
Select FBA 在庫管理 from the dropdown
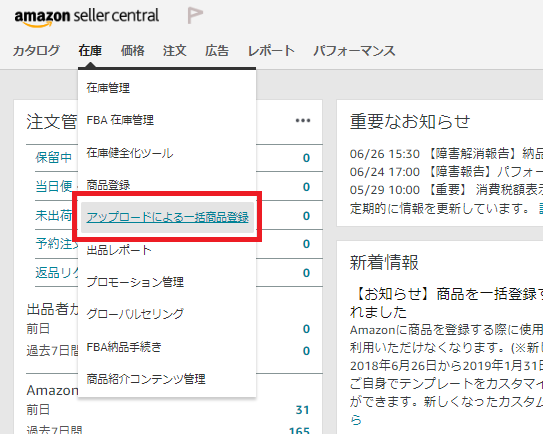point(120,120)
